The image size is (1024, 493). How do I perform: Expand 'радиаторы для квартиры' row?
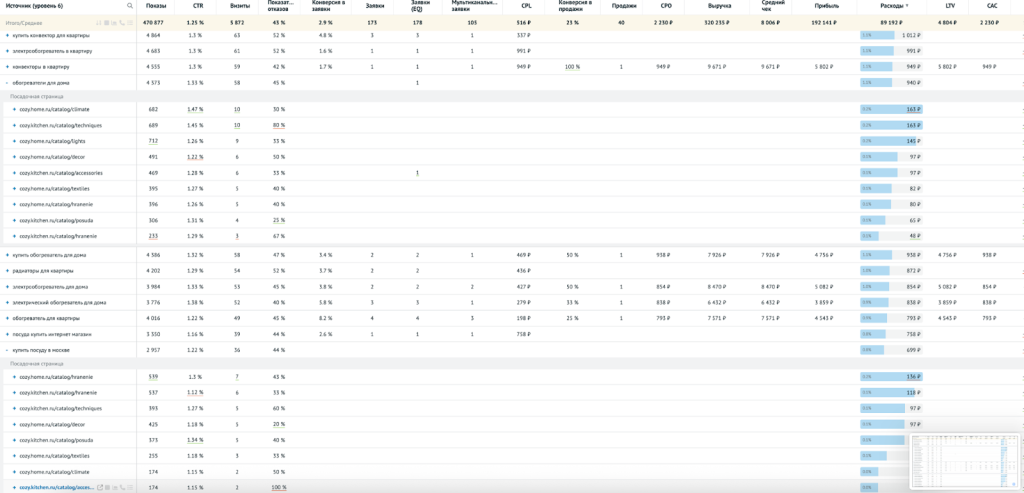pos(7,271)
